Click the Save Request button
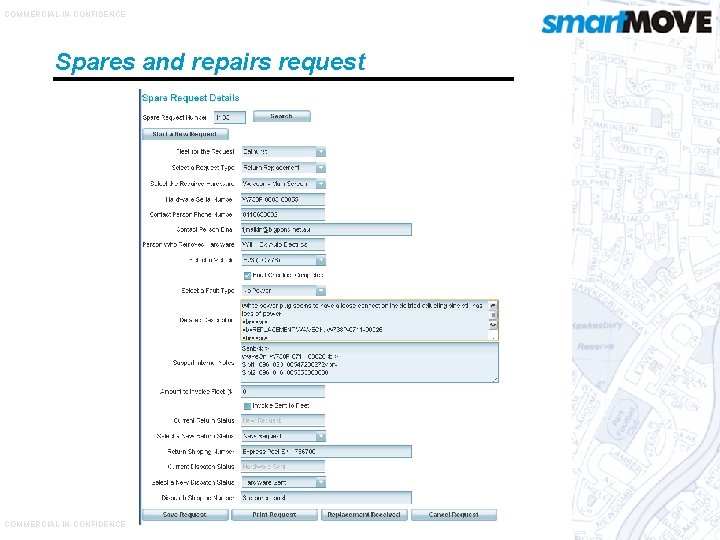 tap(185, 515)
